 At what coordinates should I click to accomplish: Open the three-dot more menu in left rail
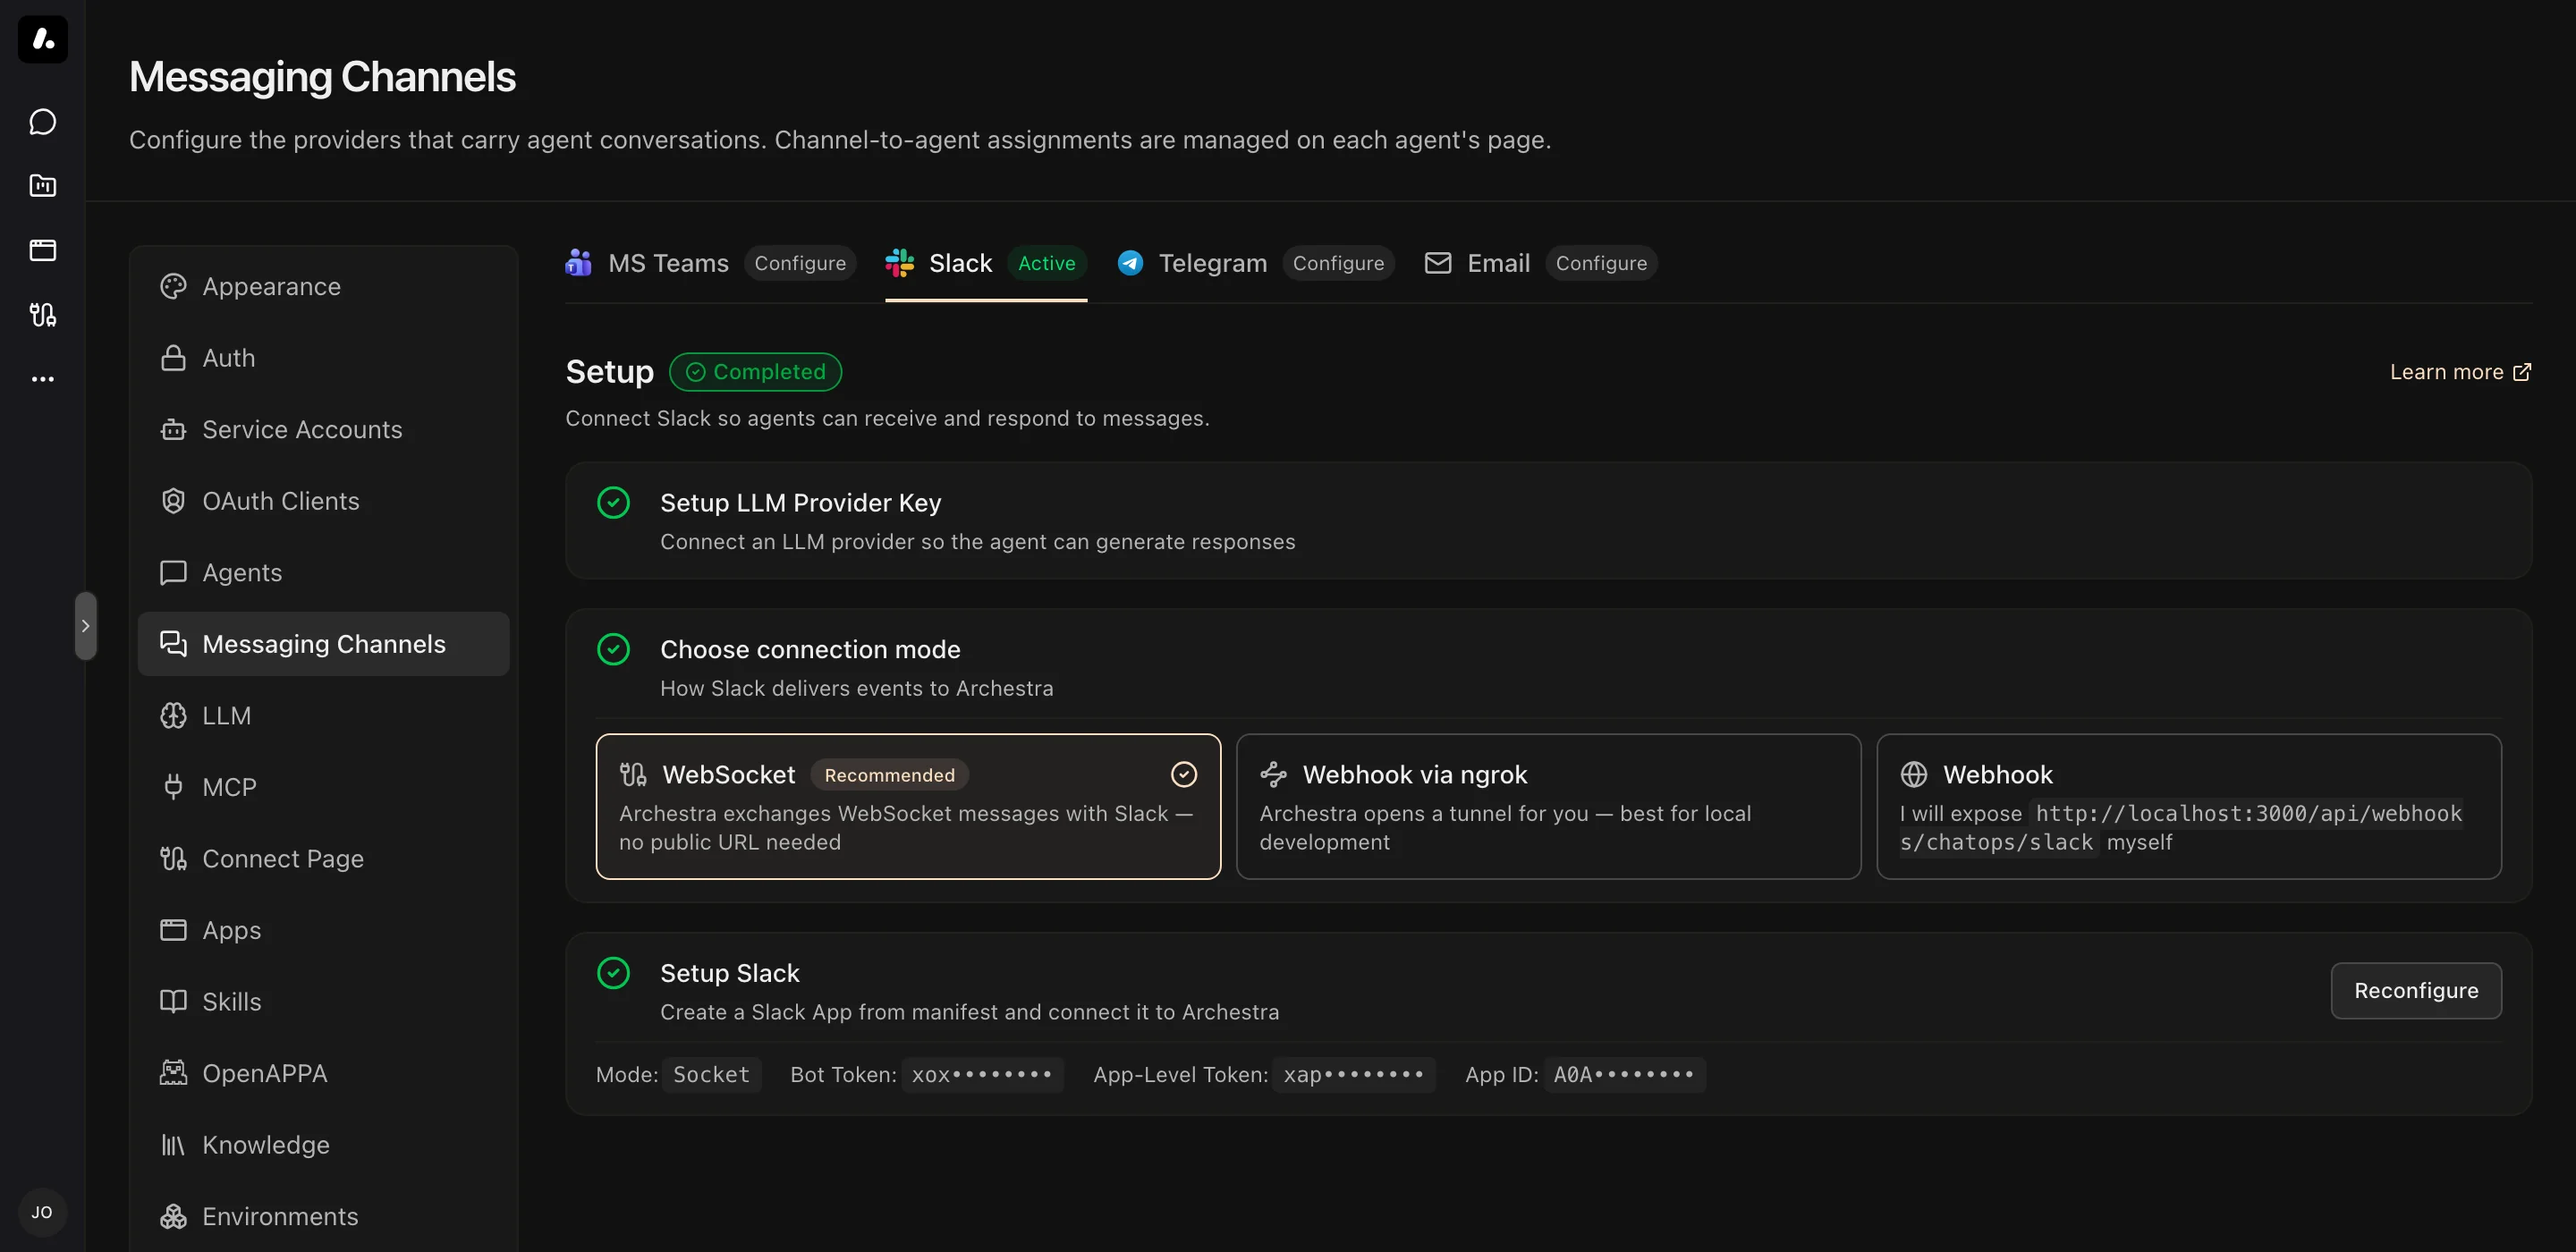pos(43,379)
